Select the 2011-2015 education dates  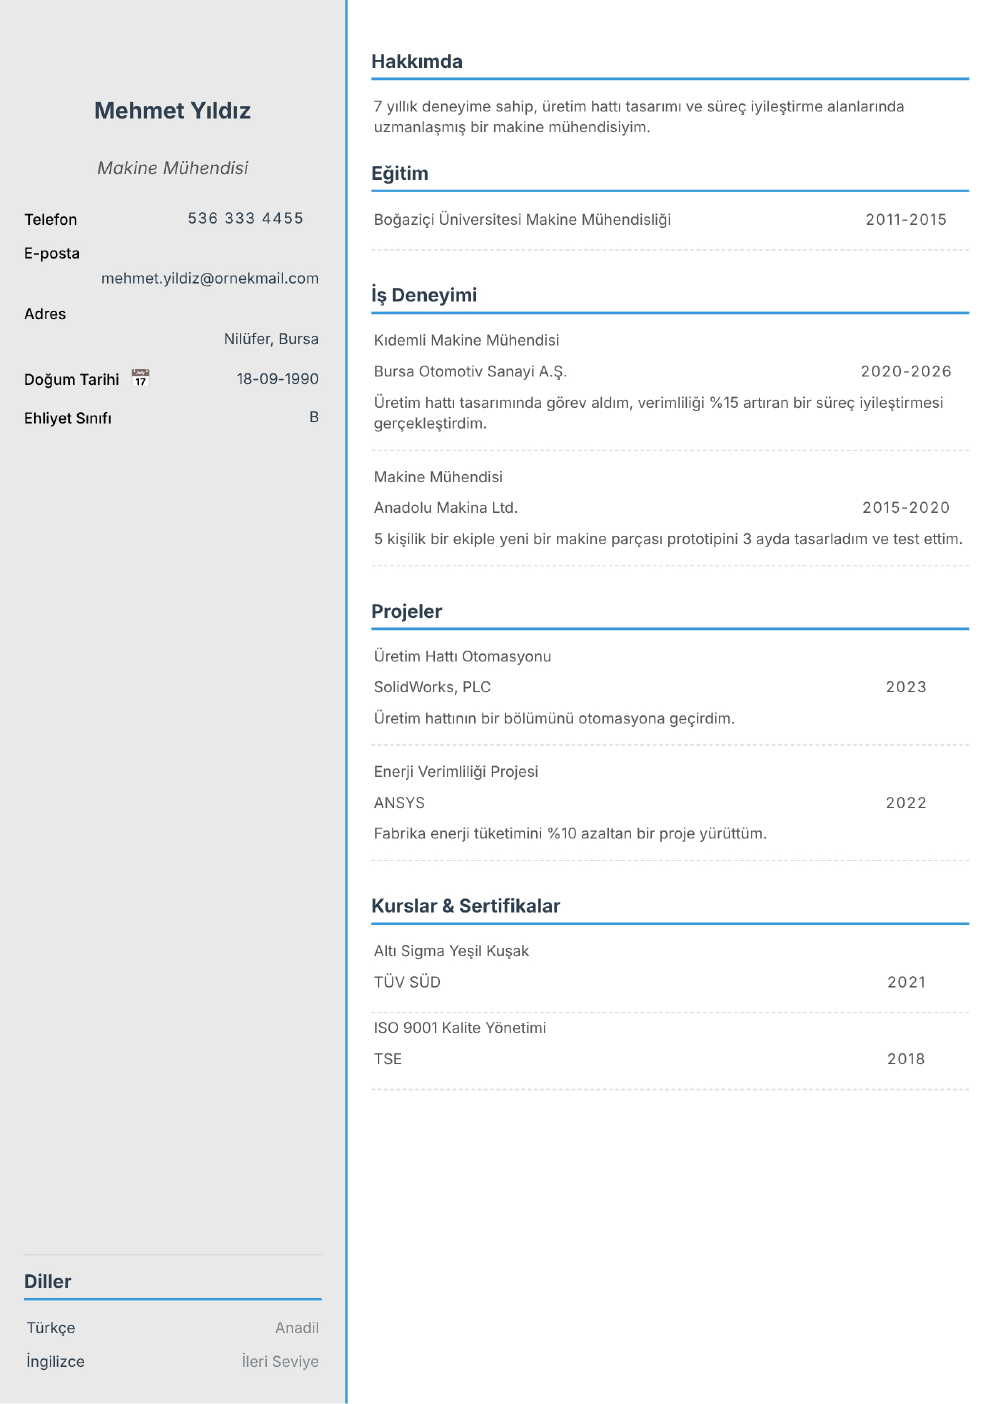point(906,220)
